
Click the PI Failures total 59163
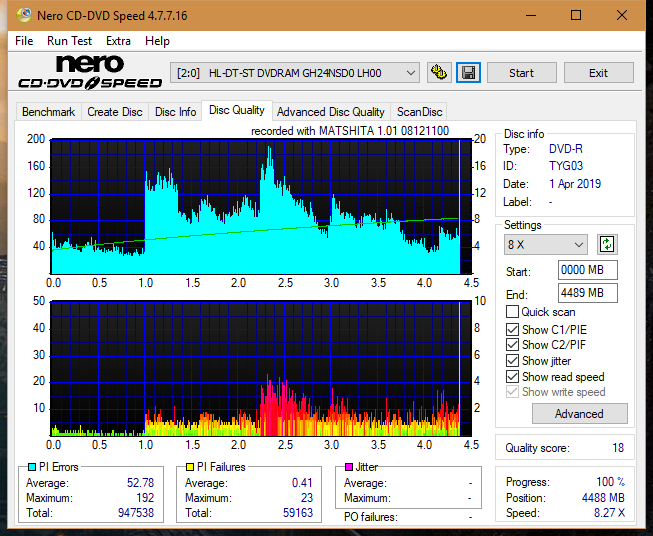(x=298, y=513)
